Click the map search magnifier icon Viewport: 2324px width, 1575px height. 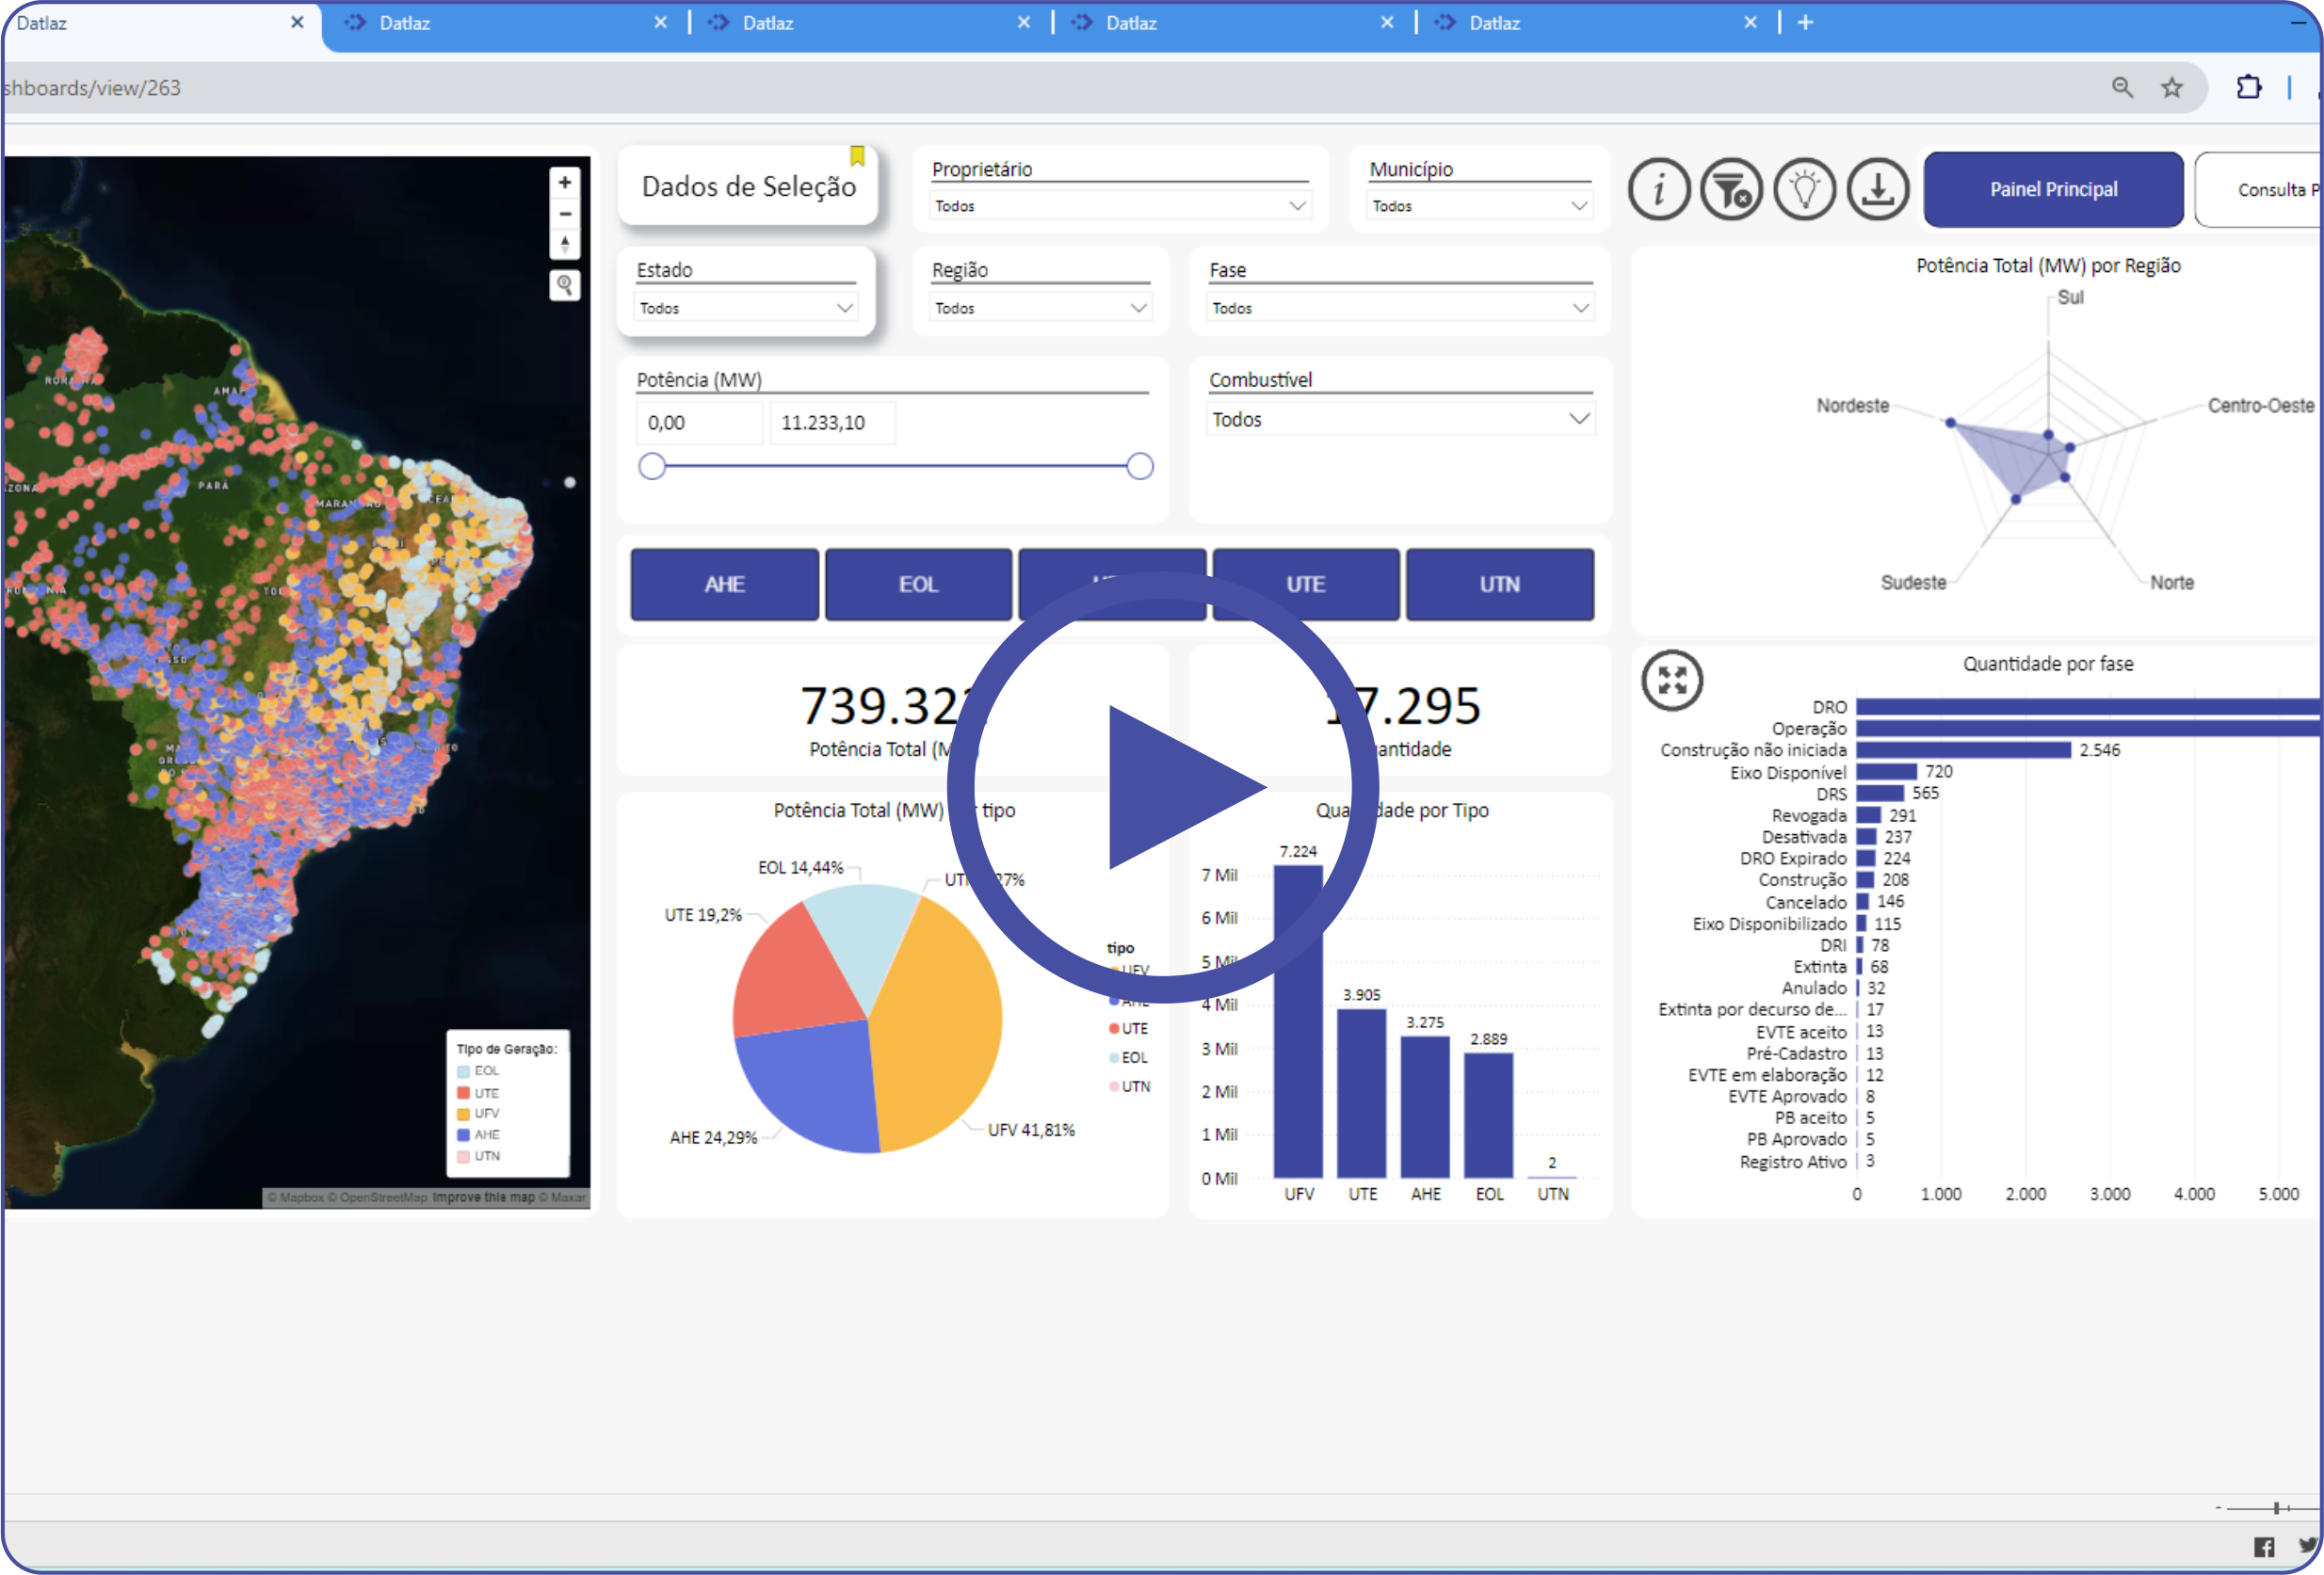pyautogui.click(x=565, y=286)
